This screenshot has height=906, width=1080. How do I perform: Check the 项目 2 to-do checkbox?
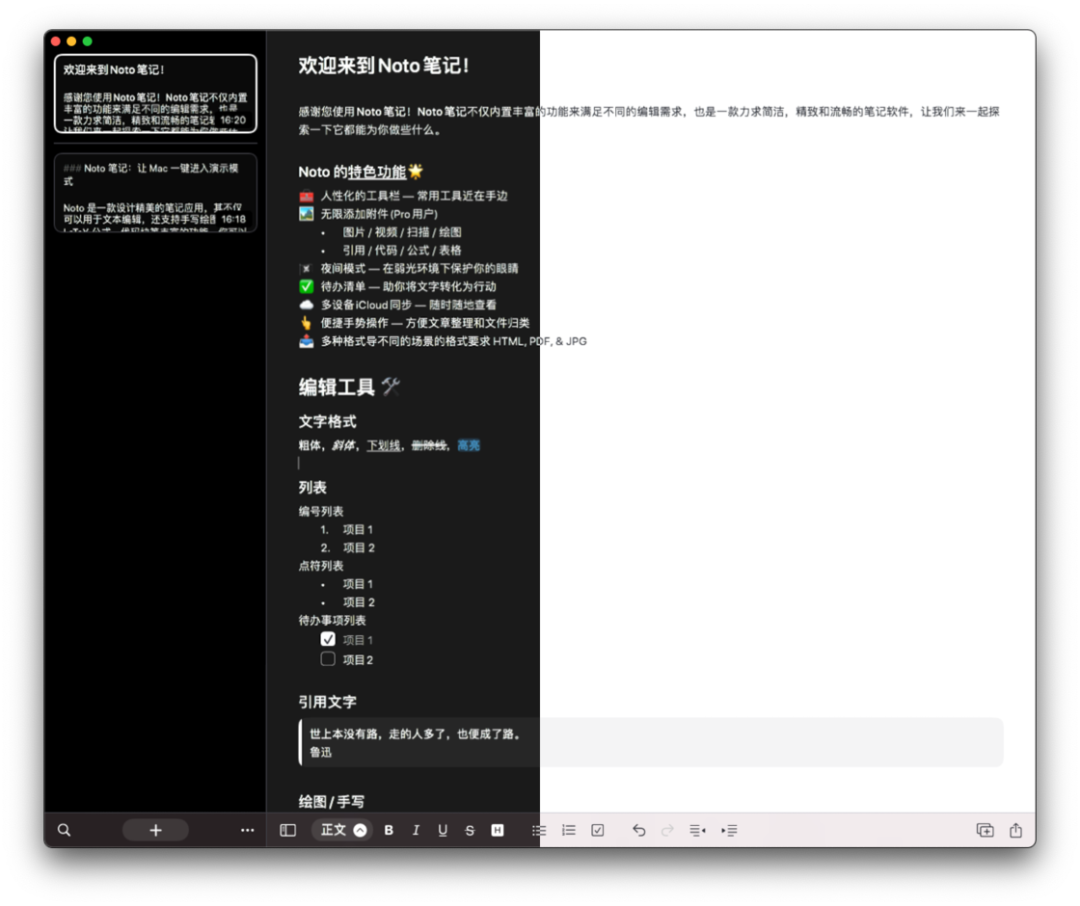point(328,659)
